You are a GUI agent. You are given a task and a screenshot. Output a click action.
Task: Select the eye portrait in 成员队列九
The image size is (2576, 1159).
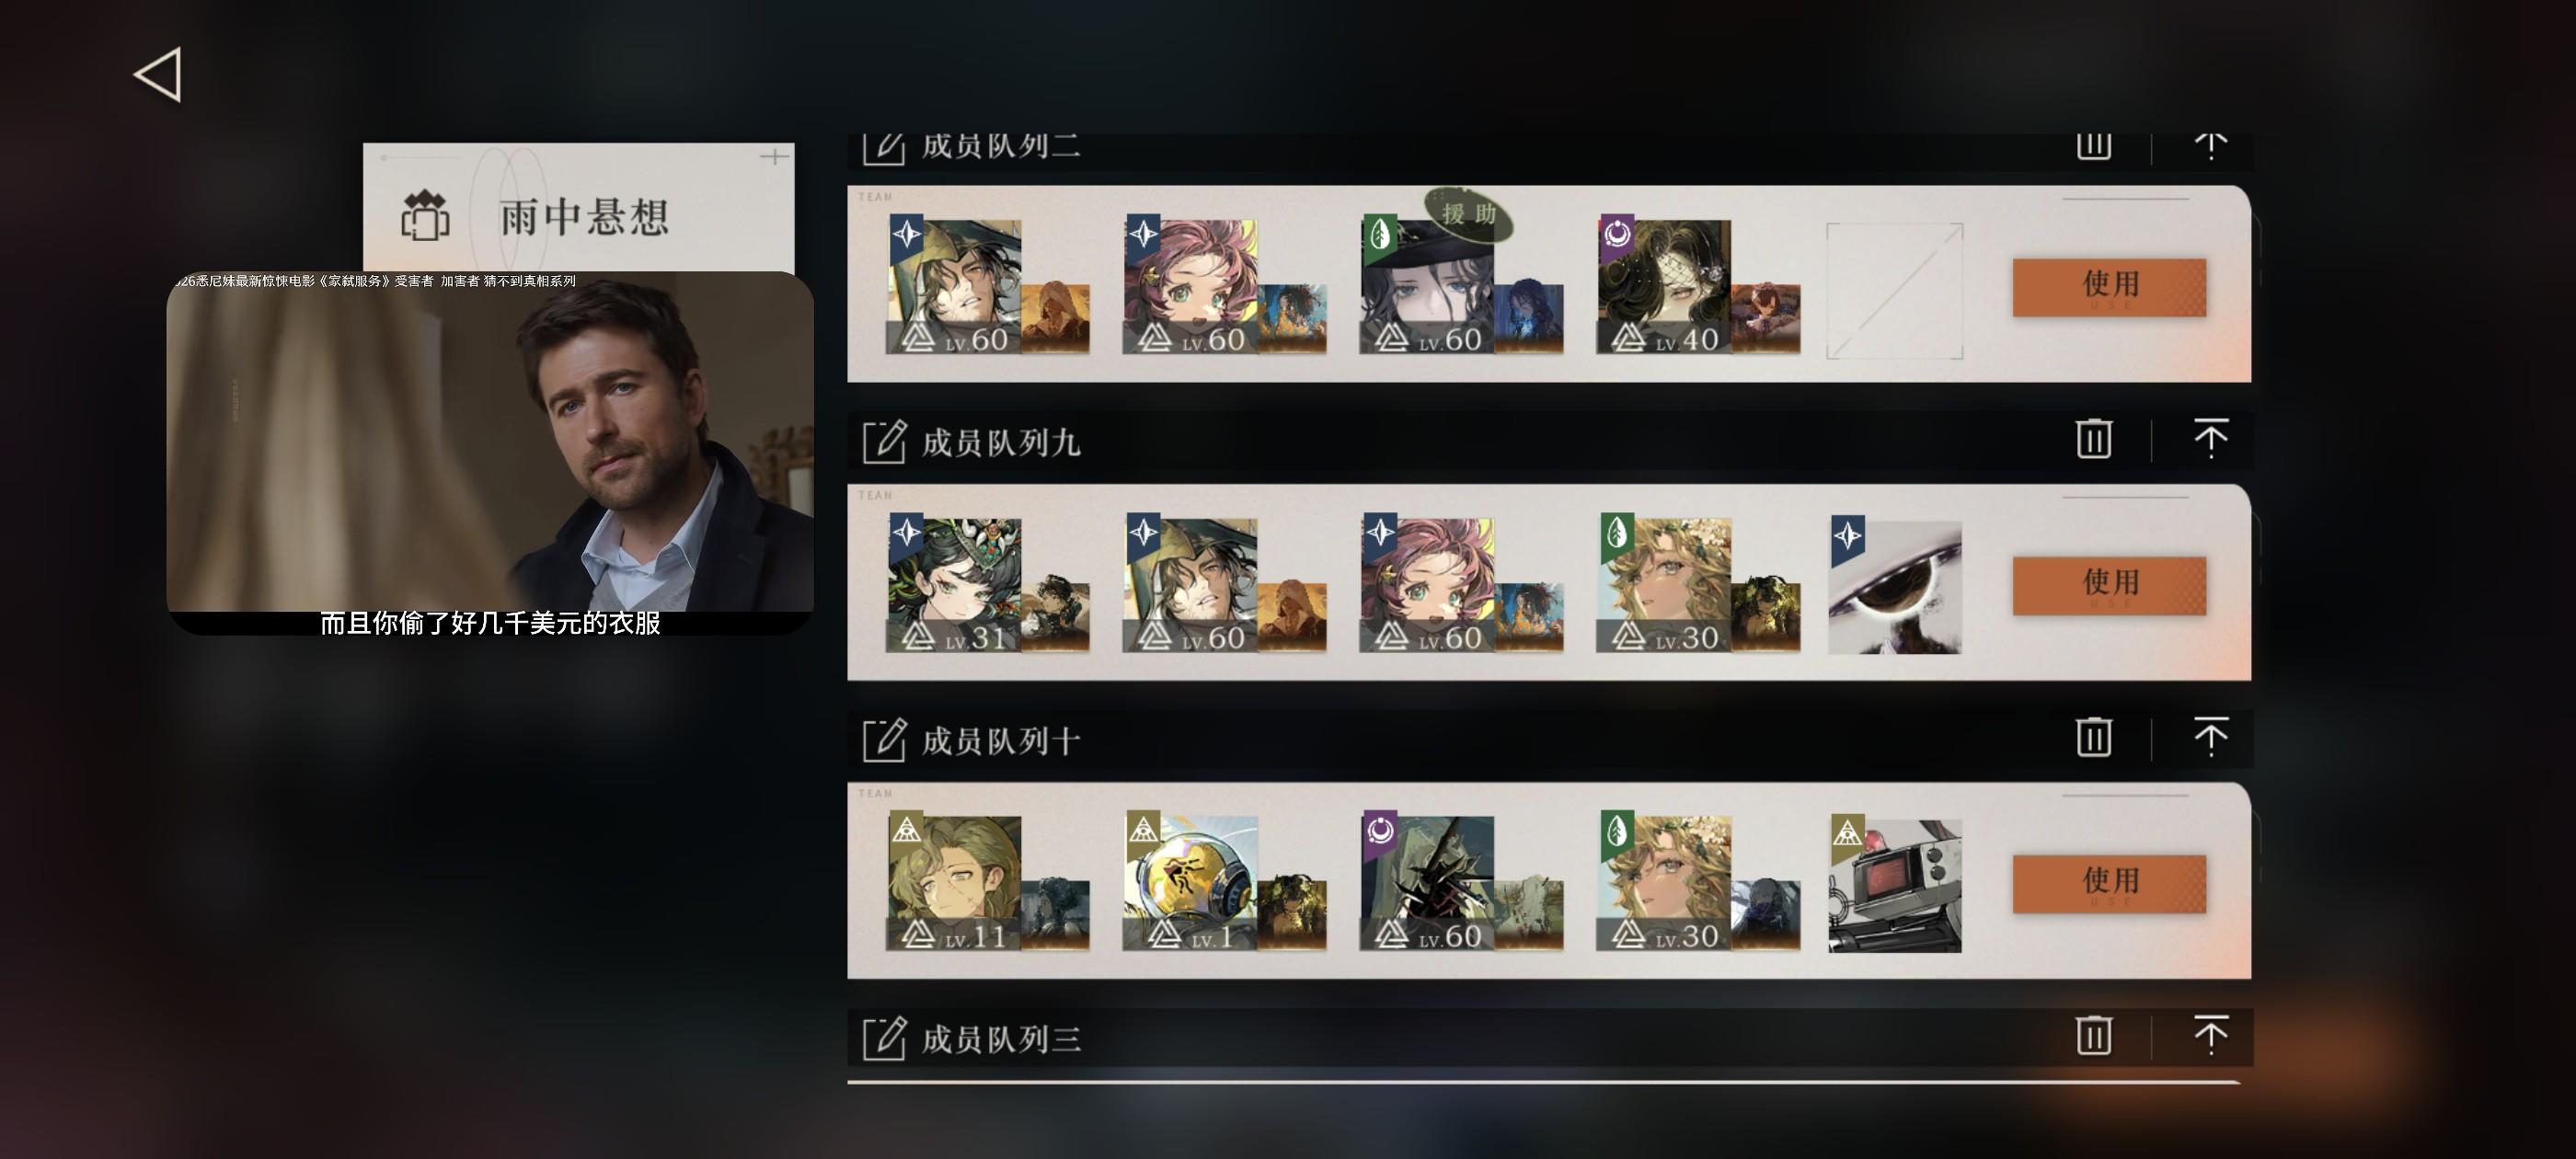tap(1894, 587)
